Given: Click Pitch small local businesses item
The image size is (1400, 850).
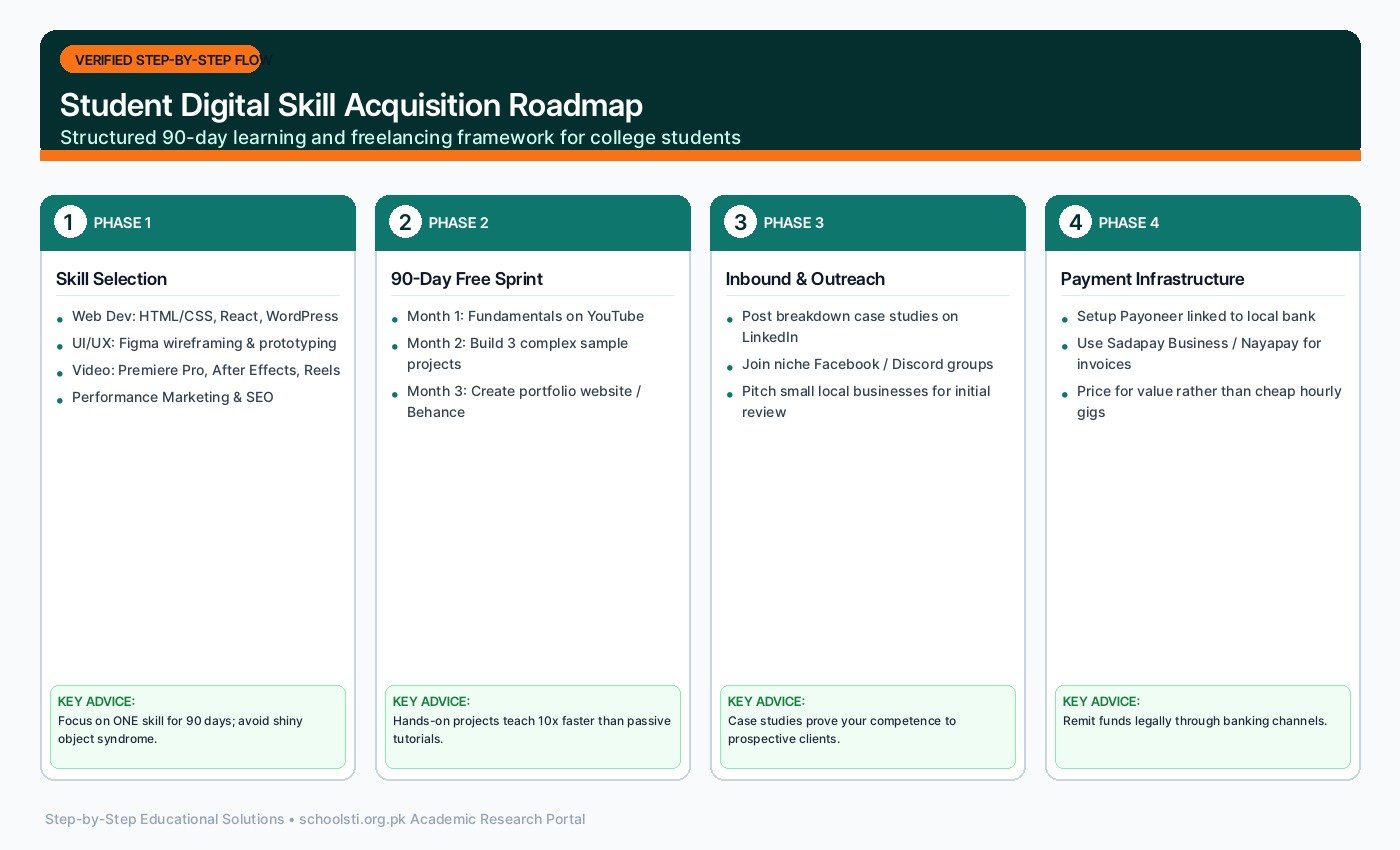Looking at the screenshot, I should 866,401.
